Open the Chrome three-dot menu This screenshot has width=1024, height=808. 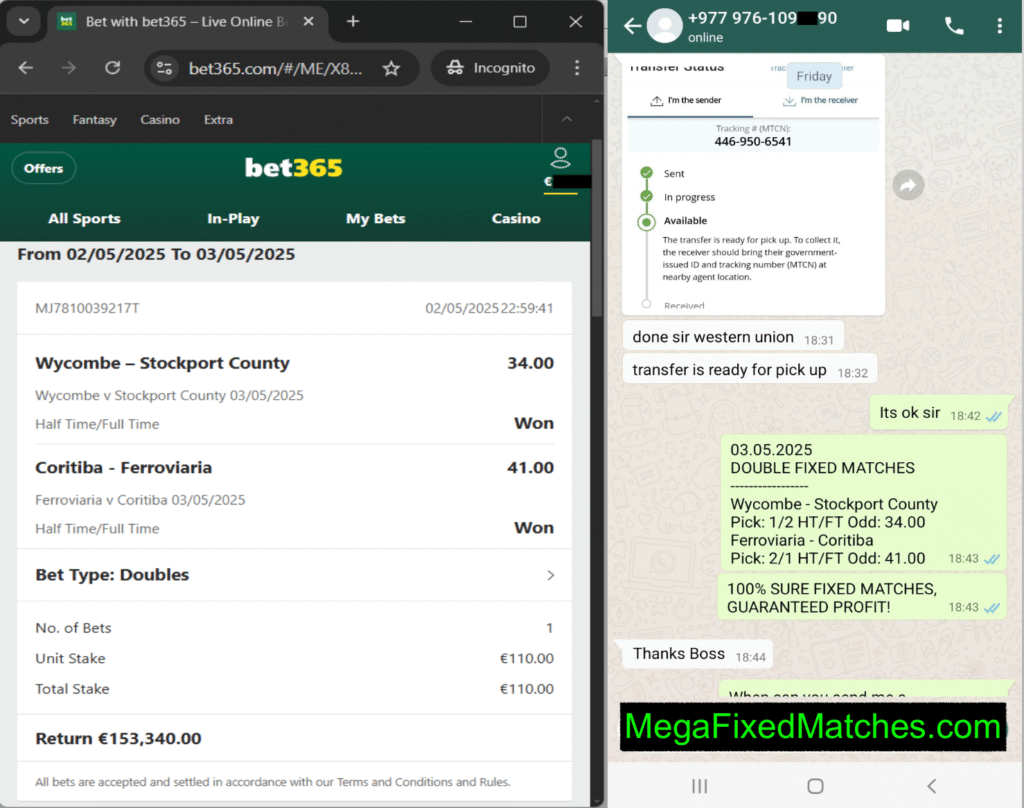(577, 68)
